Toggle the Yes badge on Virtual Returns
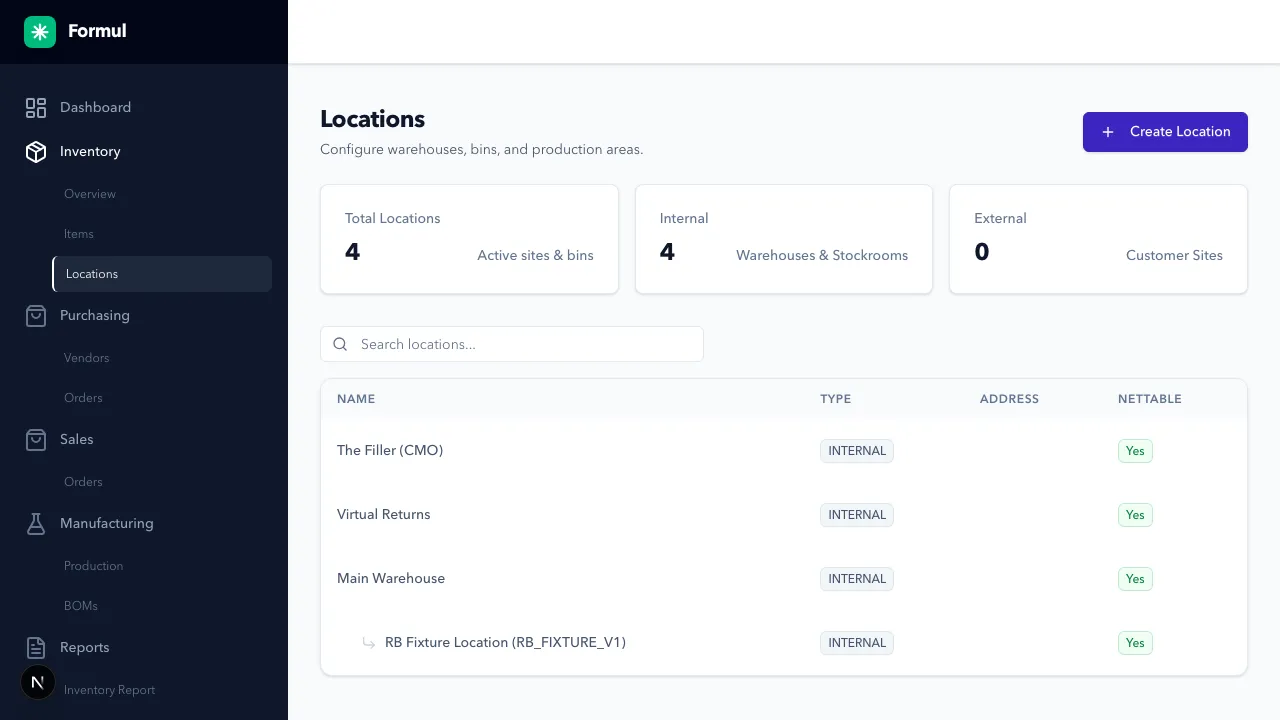 1135,515
